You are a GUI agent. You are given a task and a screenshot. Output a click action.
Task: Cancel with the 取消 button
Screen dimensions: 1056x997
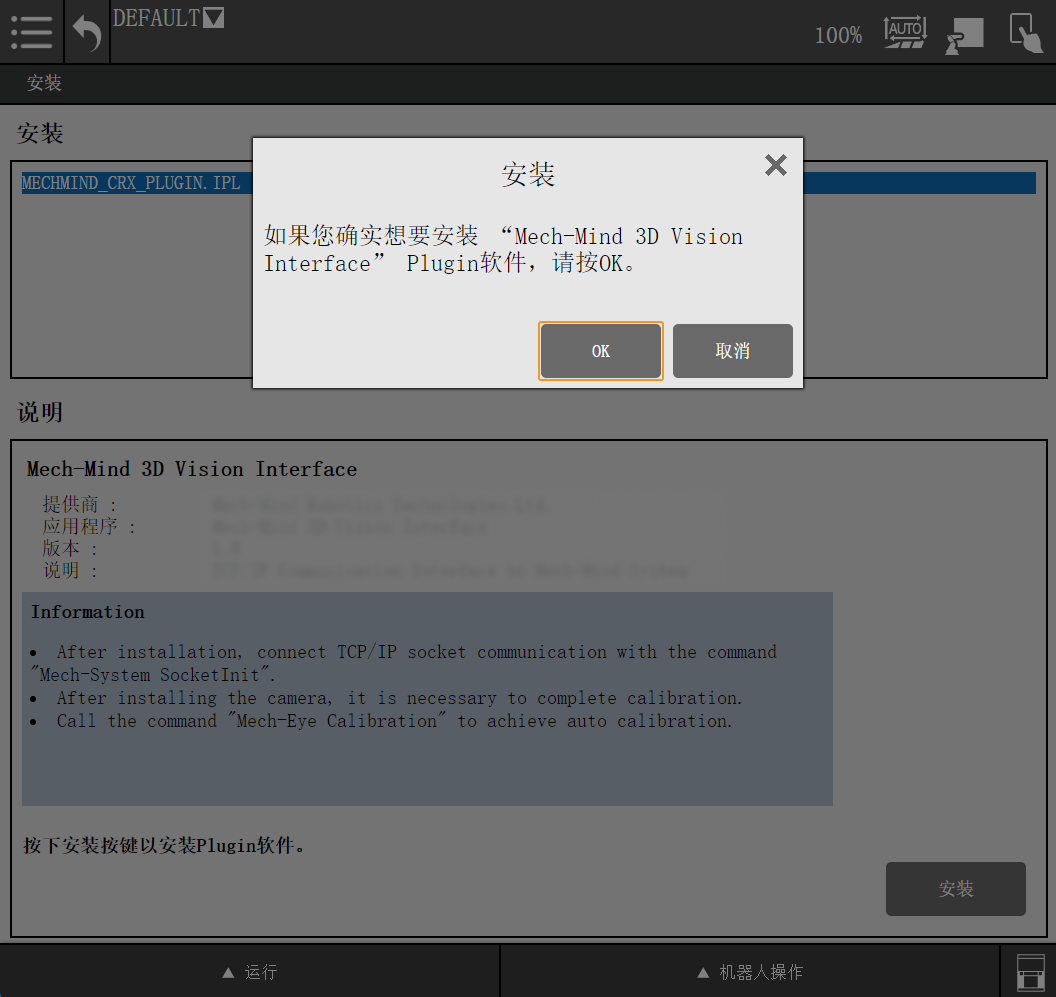pos(733,351)
